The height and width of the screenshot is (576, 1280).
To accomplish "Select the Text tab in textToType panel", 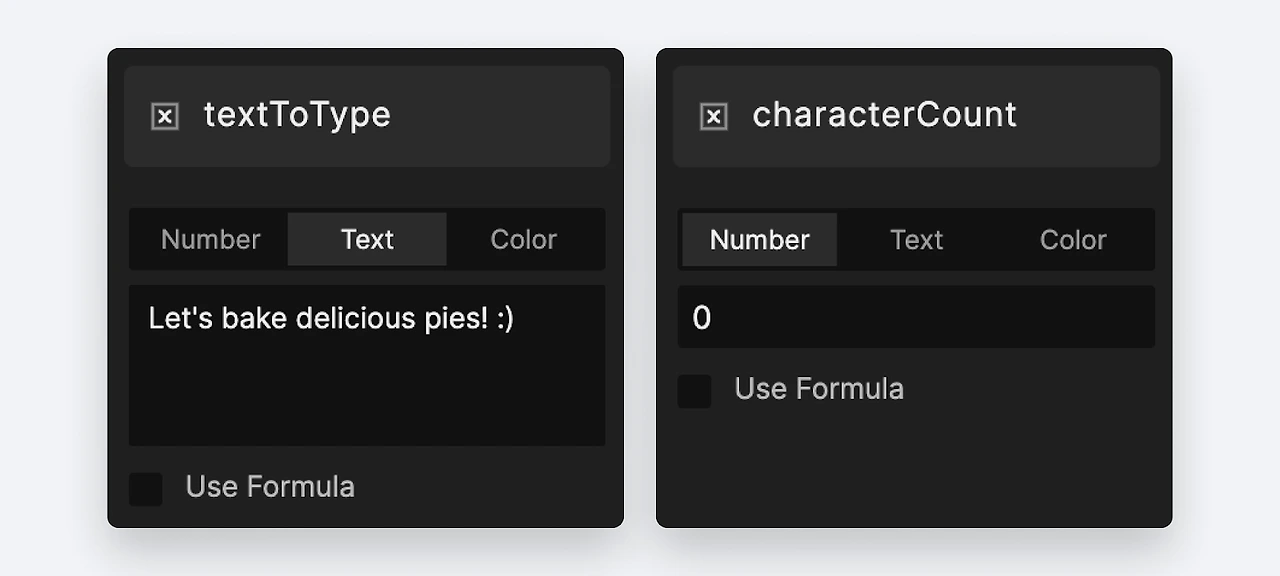I will pos(367,240).
